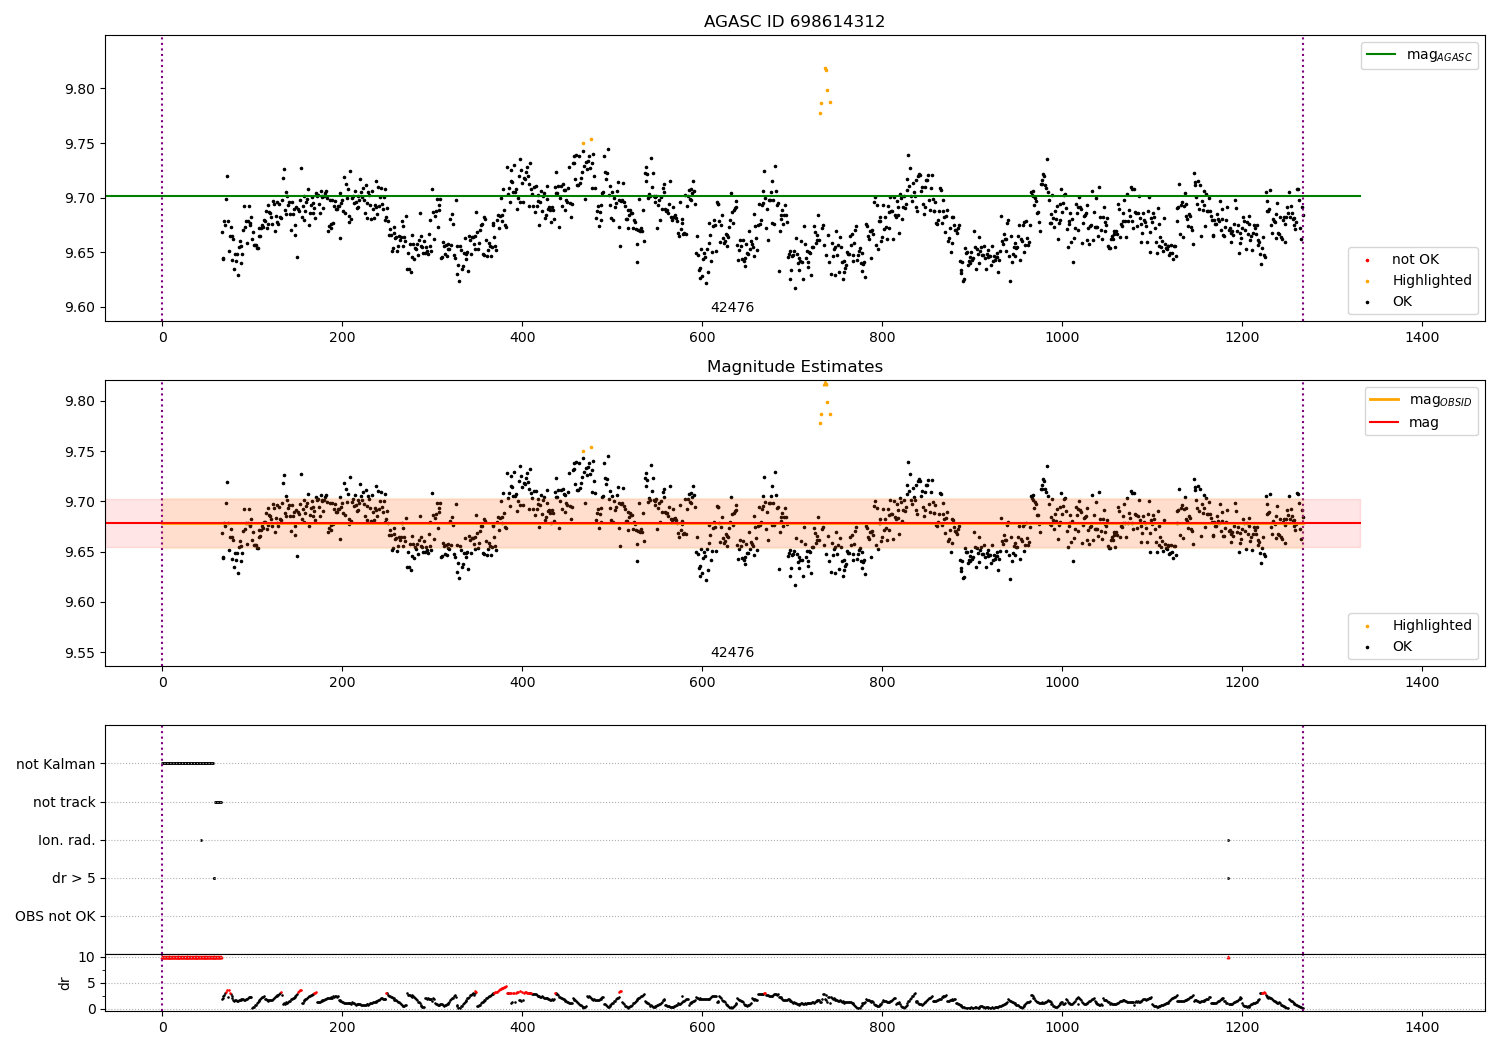Click the 9.65 tick in Magnitude Estimates plot
Screen dimensions: 1500x1050
[80, 552]
